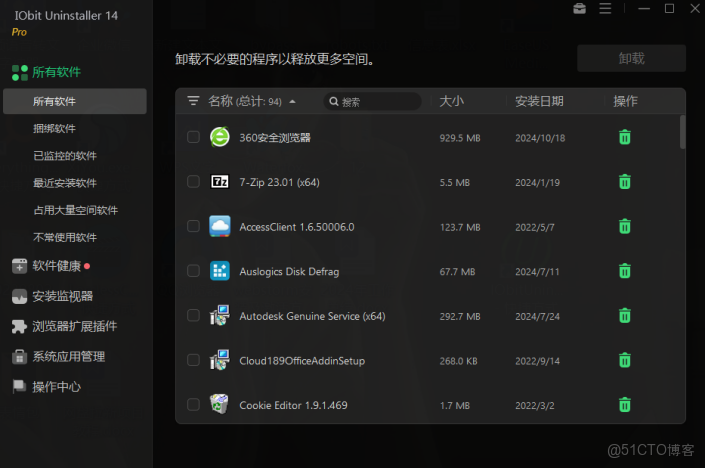Tick the Autodesk Genuine Service (x64) checkbox
This screenshot has height=468, width=706.
click(x=193, y=315)
